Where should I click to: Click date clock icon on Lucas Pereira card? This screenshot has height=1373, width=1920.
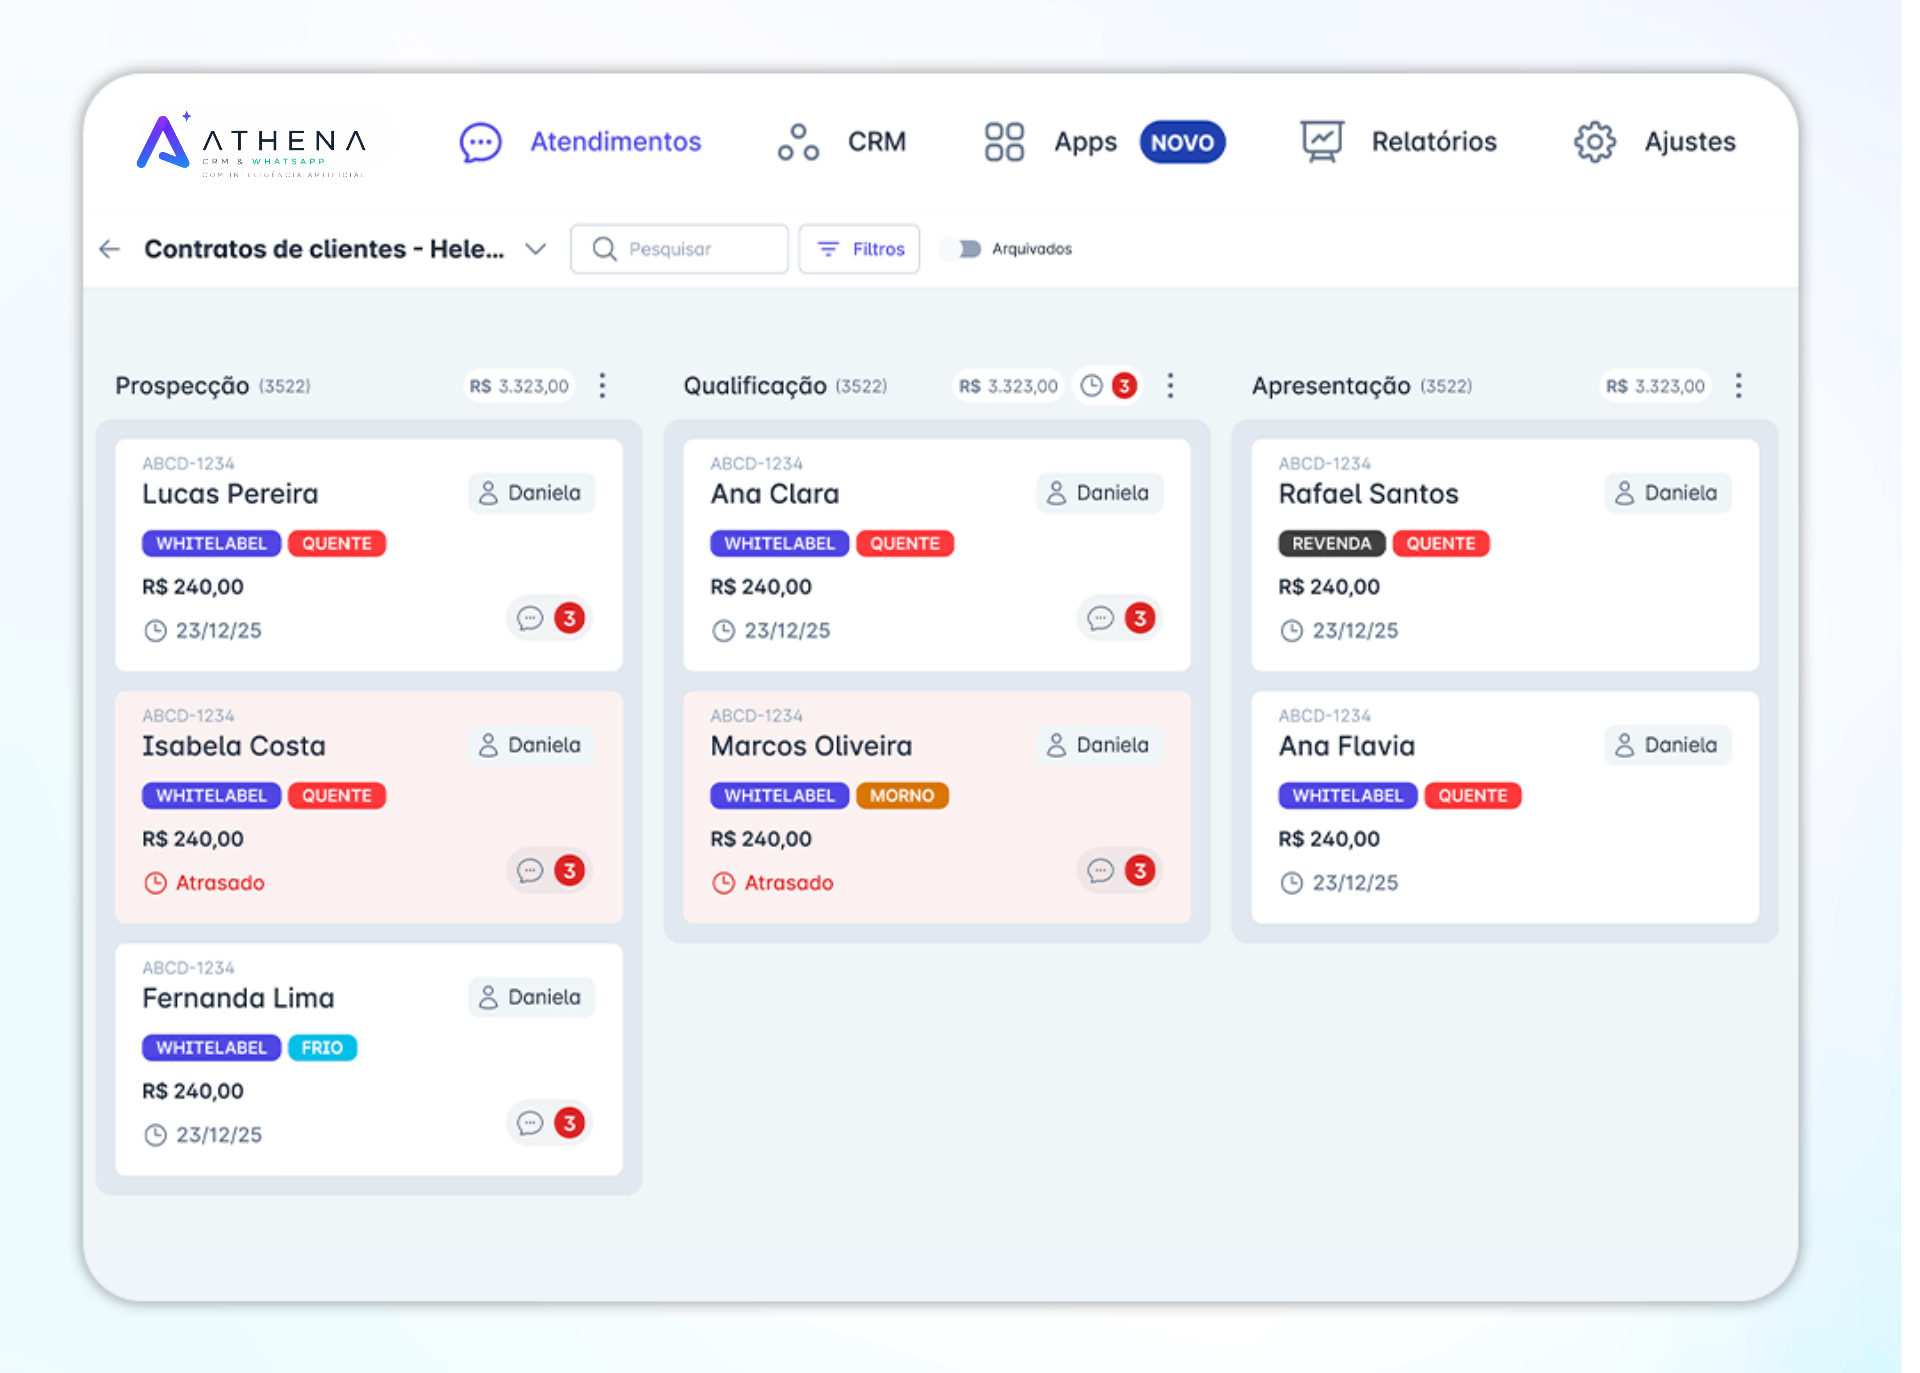click(x=155, y=631)
